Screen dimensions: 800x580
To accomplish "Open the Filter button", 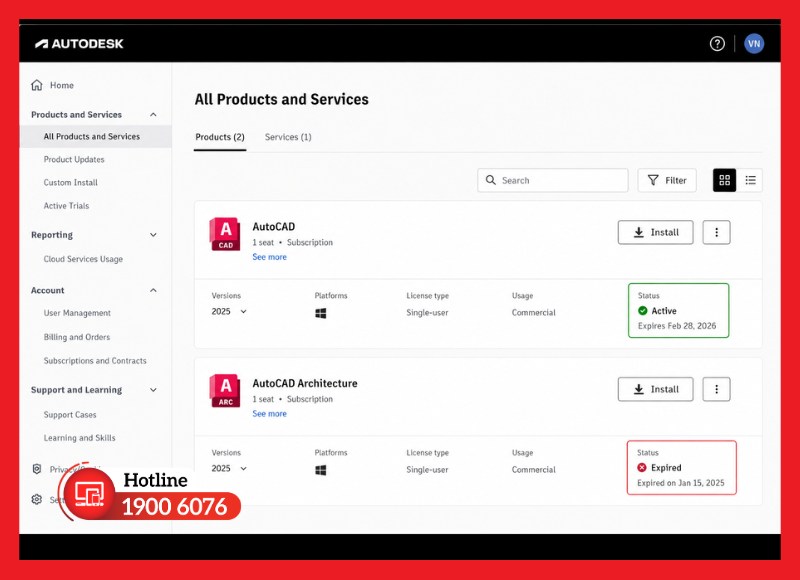I will tap(667, 180).
